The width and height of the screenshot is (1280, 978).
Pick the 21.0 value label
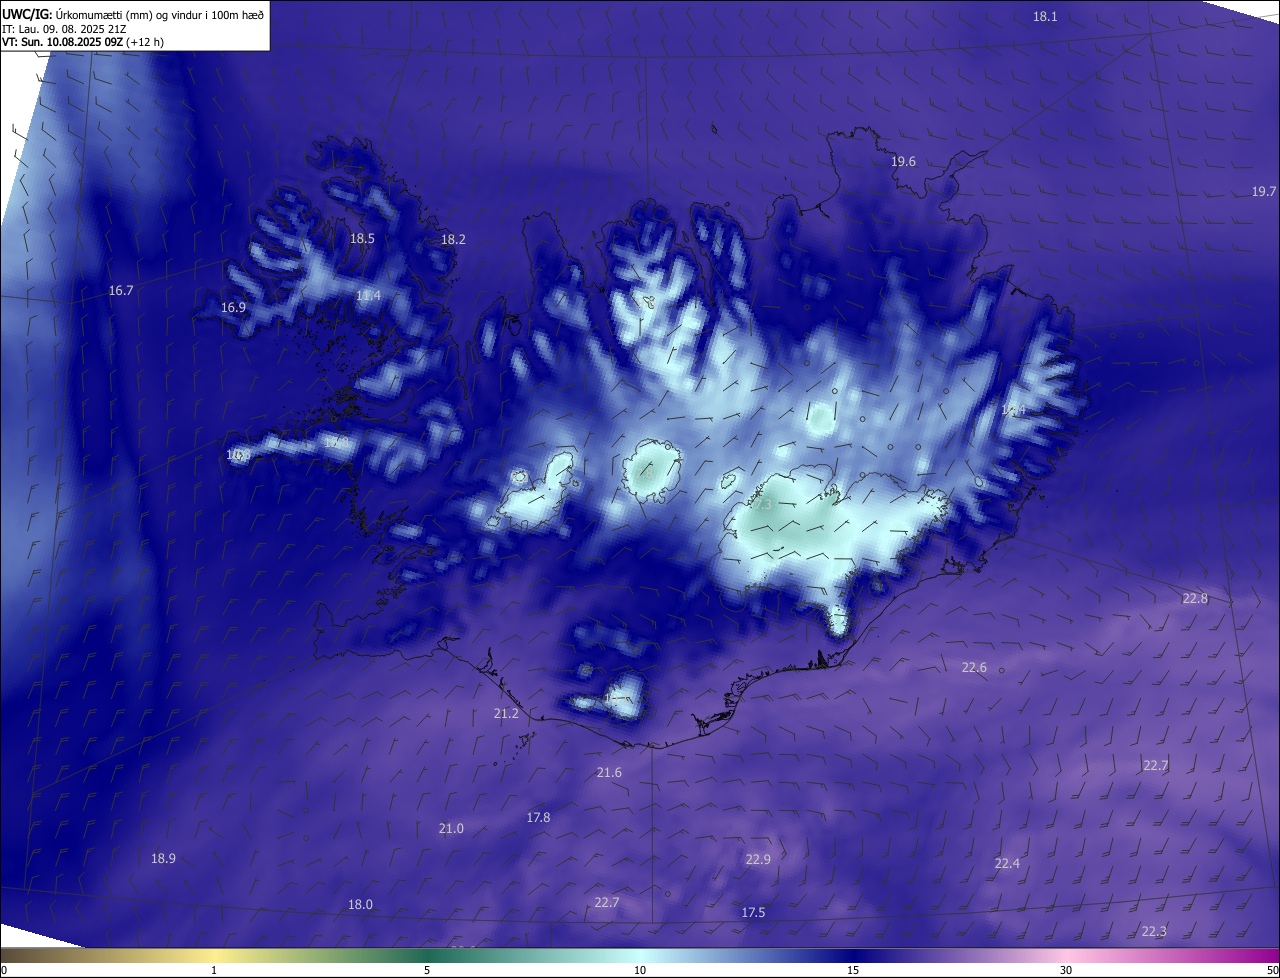pyautogui.click(x=451, y=829)
